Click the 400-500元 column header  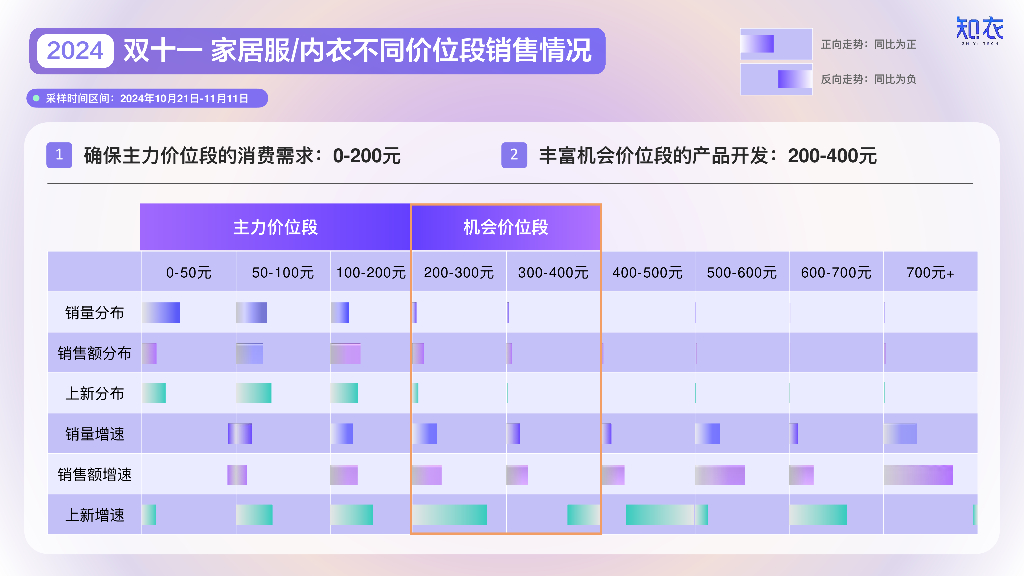point(647,272)
